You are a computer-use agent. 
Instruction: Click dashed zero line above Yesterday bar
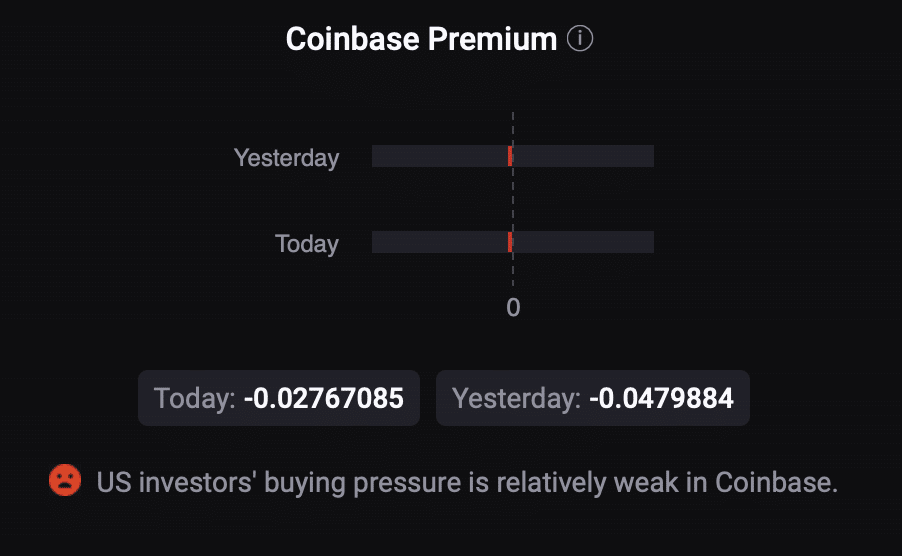coord(513,127)
